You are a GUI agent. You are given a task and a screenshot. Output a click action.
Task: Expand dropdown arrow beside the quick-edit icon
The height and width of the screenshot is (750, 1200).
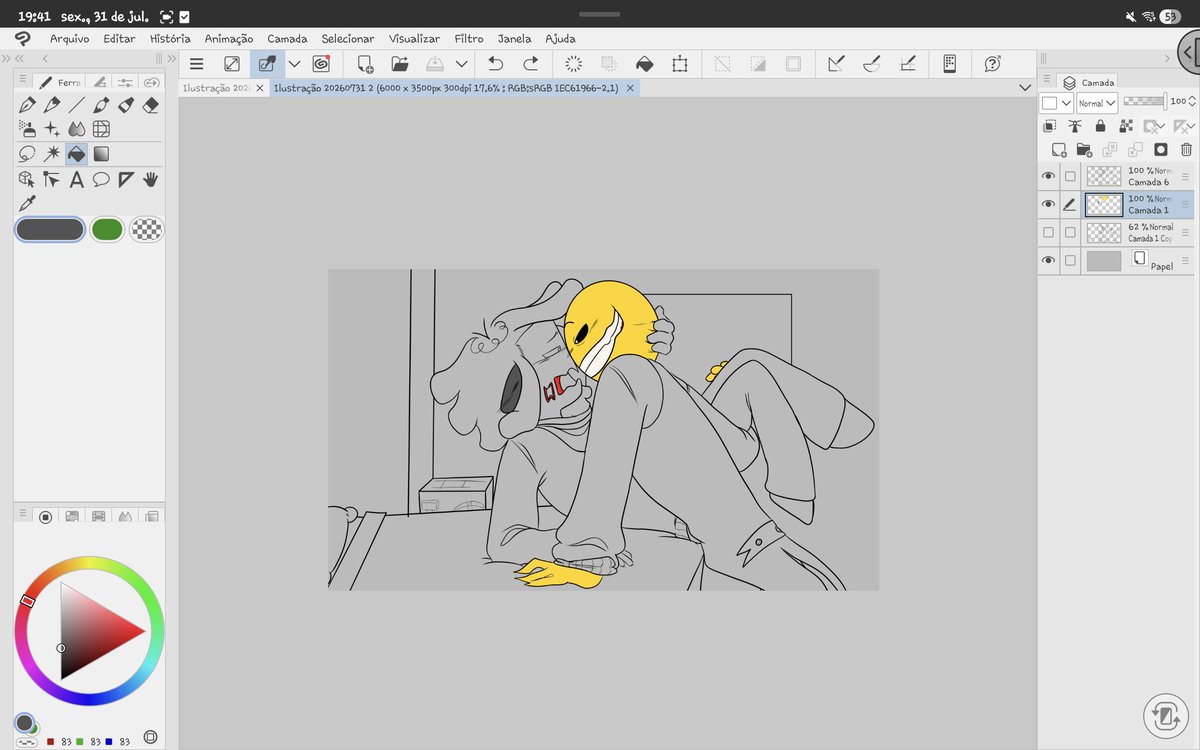(x=294, y=64)
